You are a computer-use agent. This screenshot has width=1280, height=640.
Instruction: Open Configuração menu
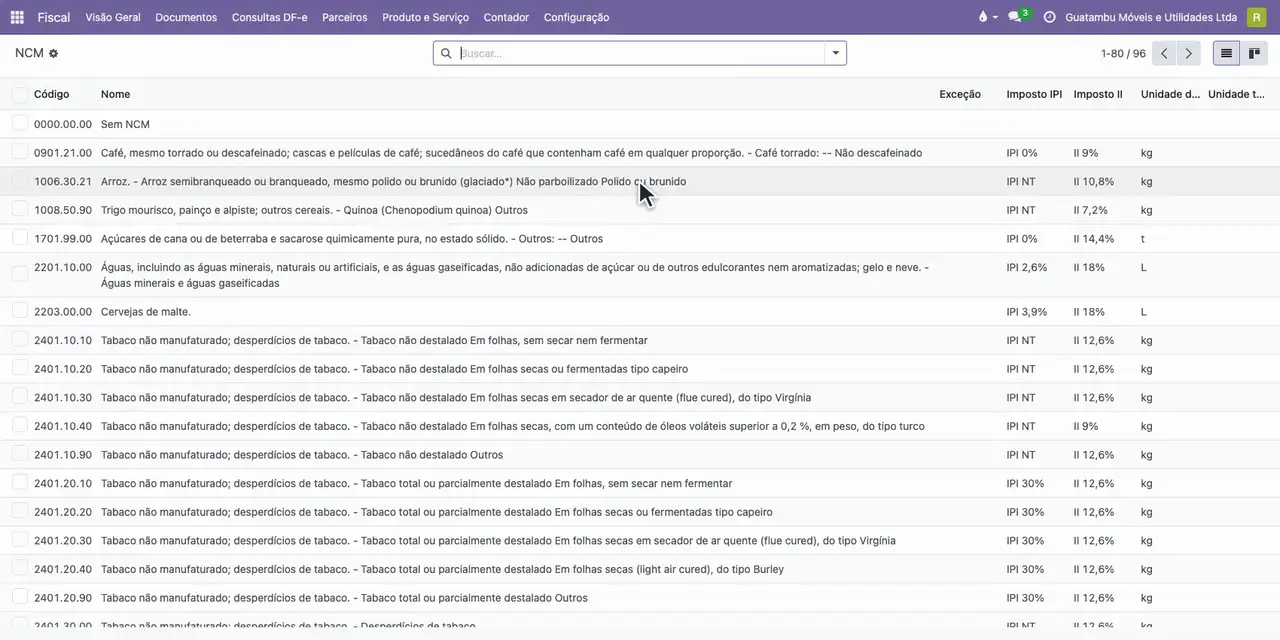coord(576,17)
